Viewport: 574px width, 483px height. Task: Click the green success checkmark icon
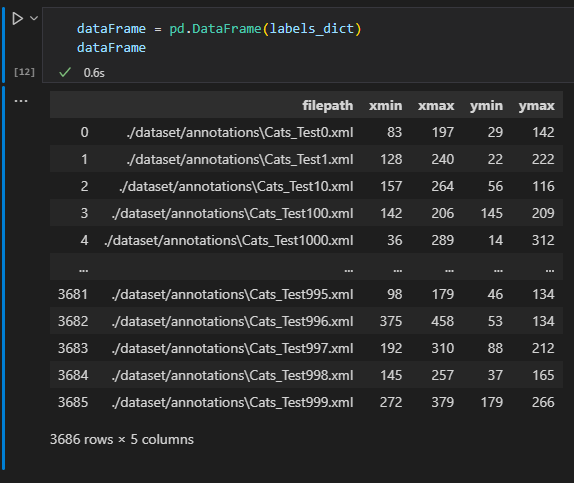click(65, 72)
